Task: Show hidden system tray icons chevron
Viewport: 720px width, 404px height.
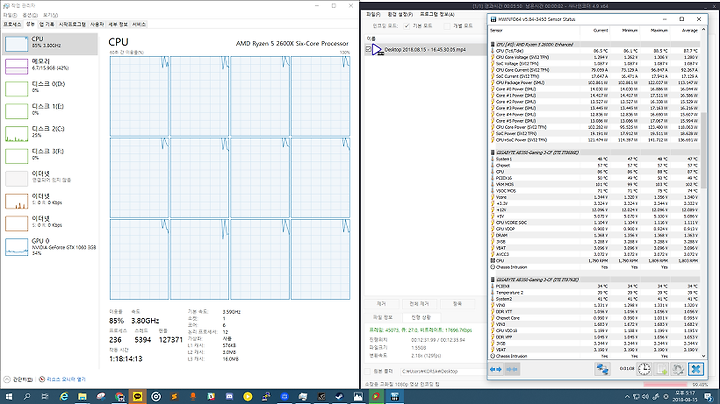Action: click(627, 397)
